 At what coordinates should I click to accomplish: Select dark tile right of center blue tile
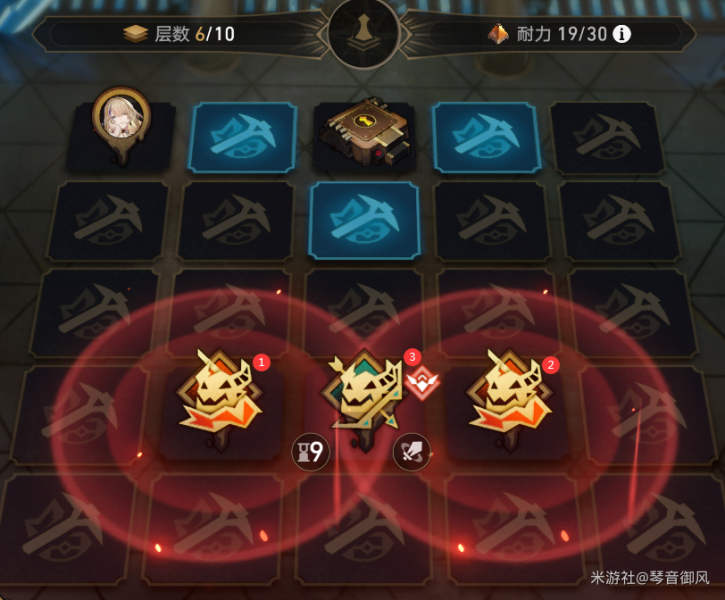[493, 220]
